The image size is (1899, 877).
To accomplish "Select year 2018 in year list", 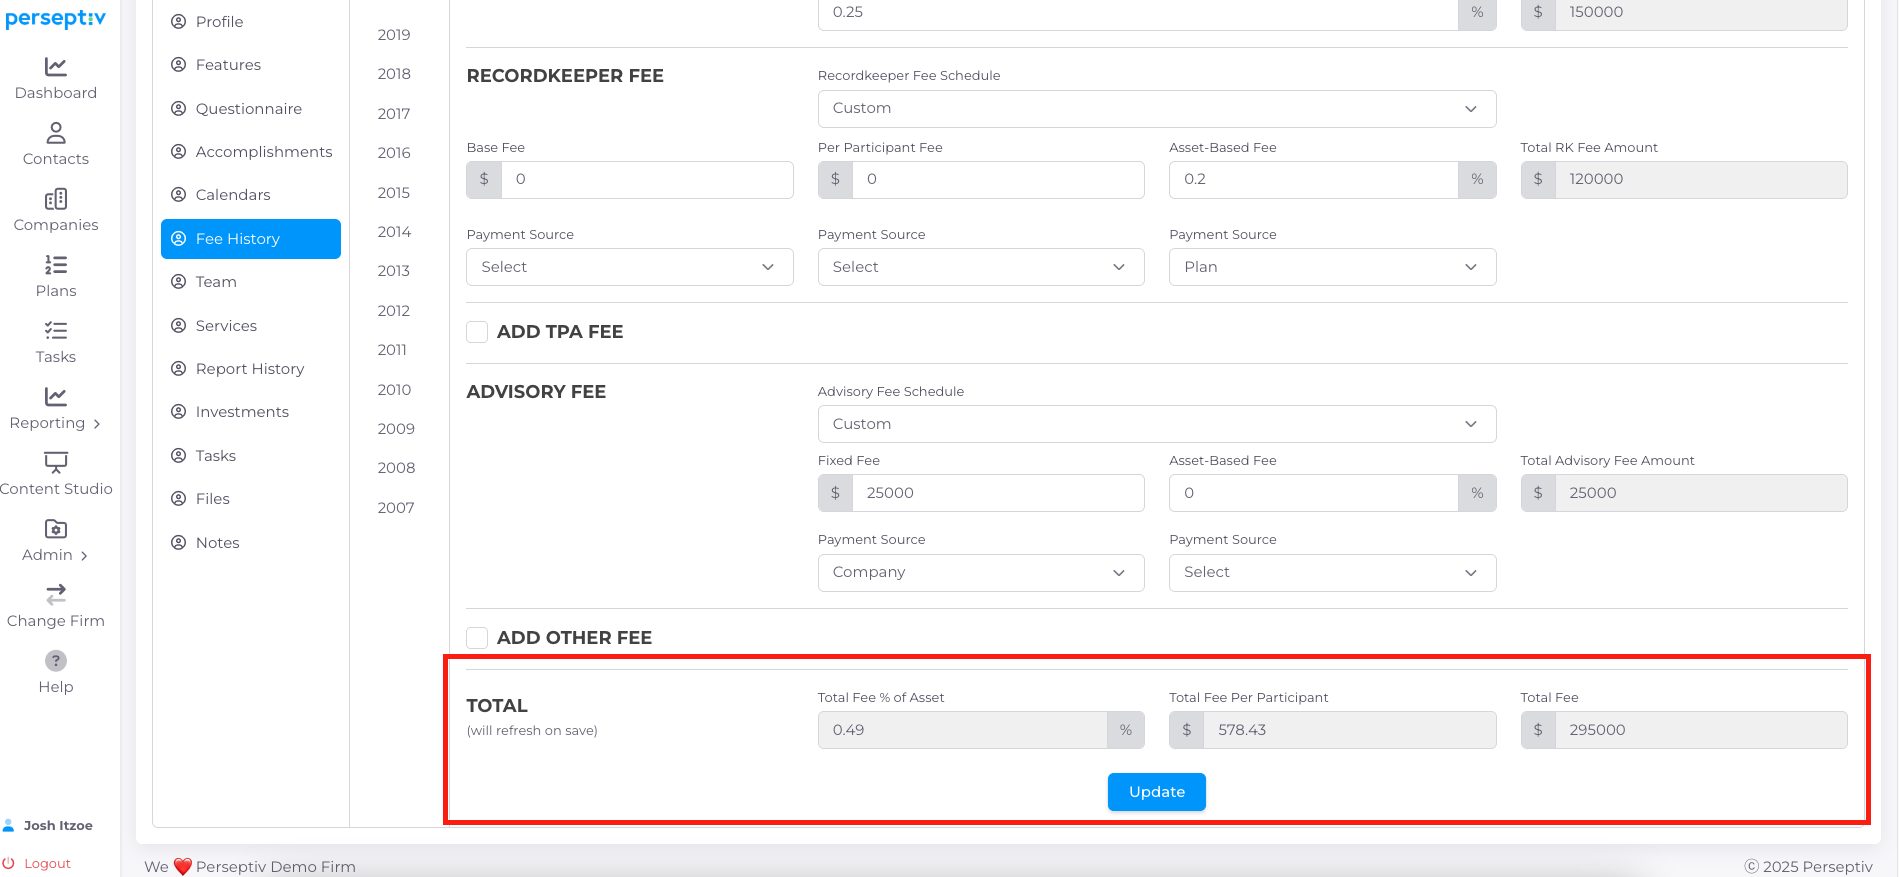I will click(x=394, y=74).
